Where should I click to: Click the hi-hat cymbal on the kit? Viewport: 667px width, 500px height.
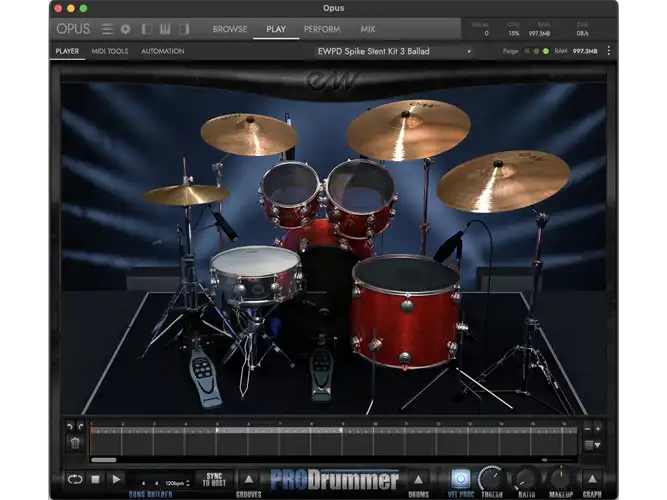[x=185, y=194]
